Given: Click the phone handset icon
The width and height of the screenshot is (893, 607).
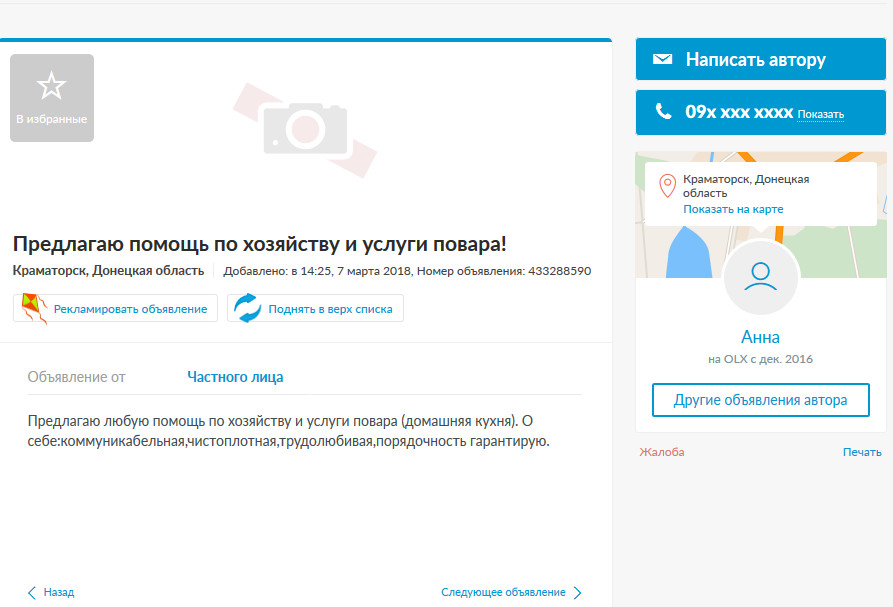Looking at the screenshot, I should click(x=663, y=111).
